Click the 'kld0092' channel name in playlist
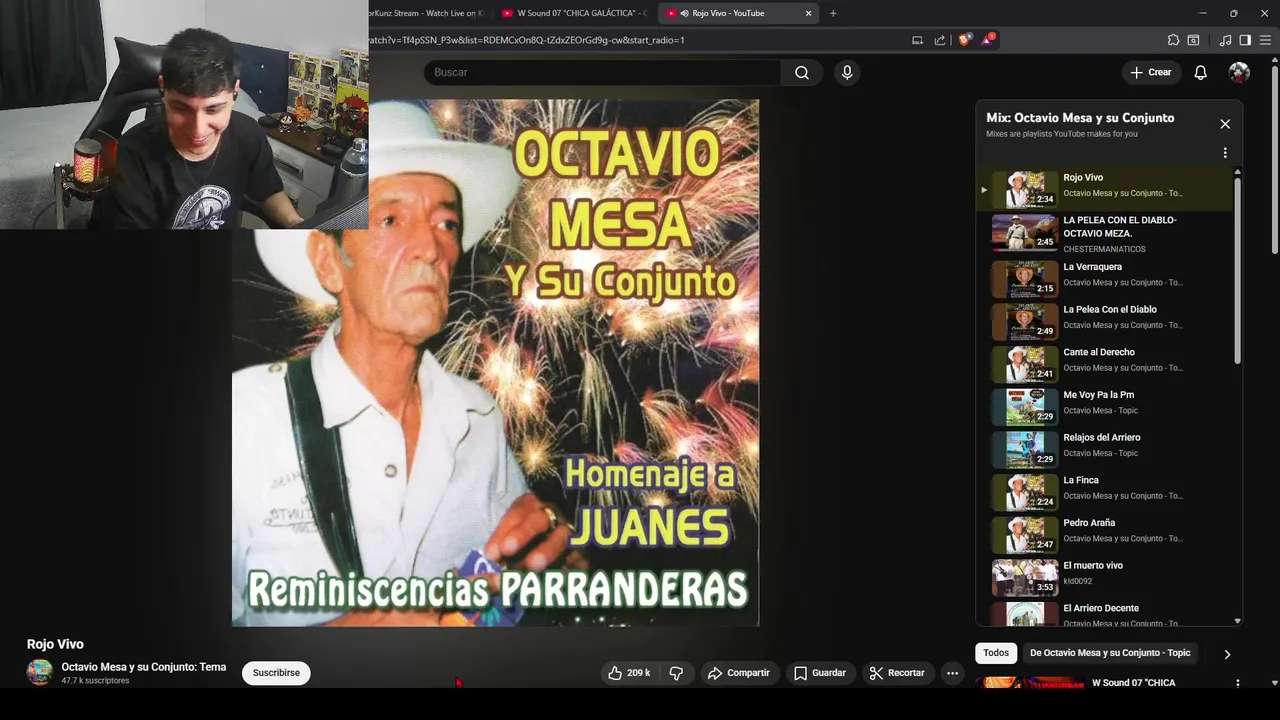The image size is (1280, 720). 1077,581
